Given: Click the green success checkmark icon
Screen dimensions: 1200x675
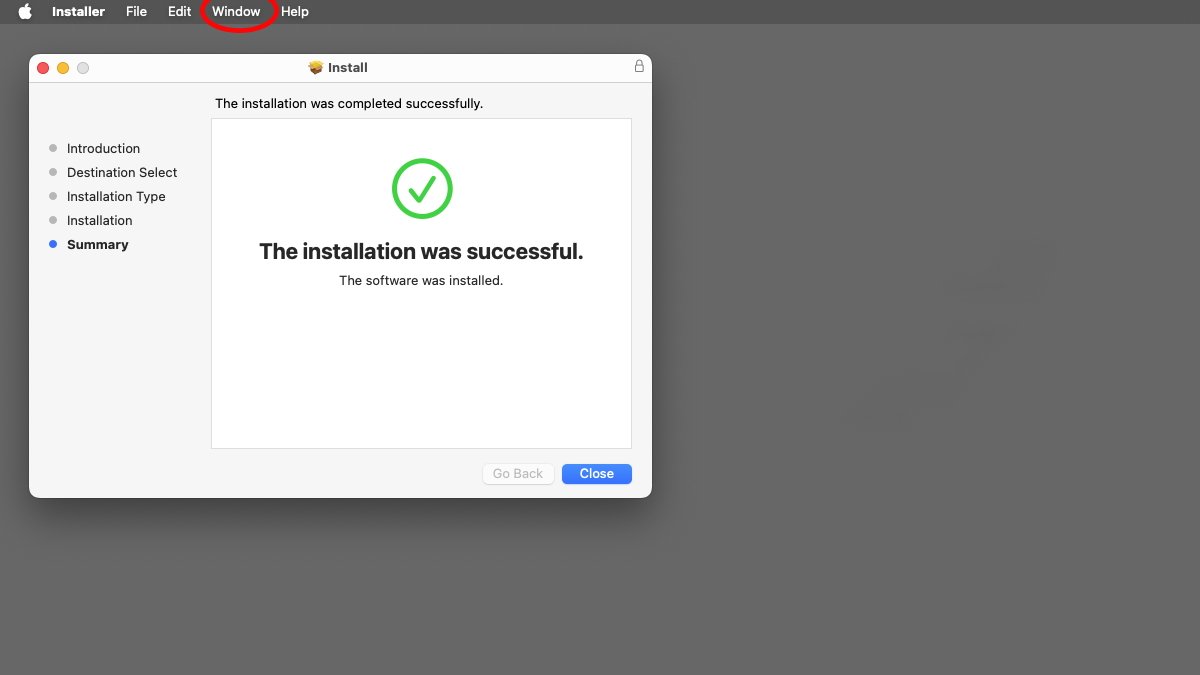Looking at the screenshot, I should click(x=422, y=188).
